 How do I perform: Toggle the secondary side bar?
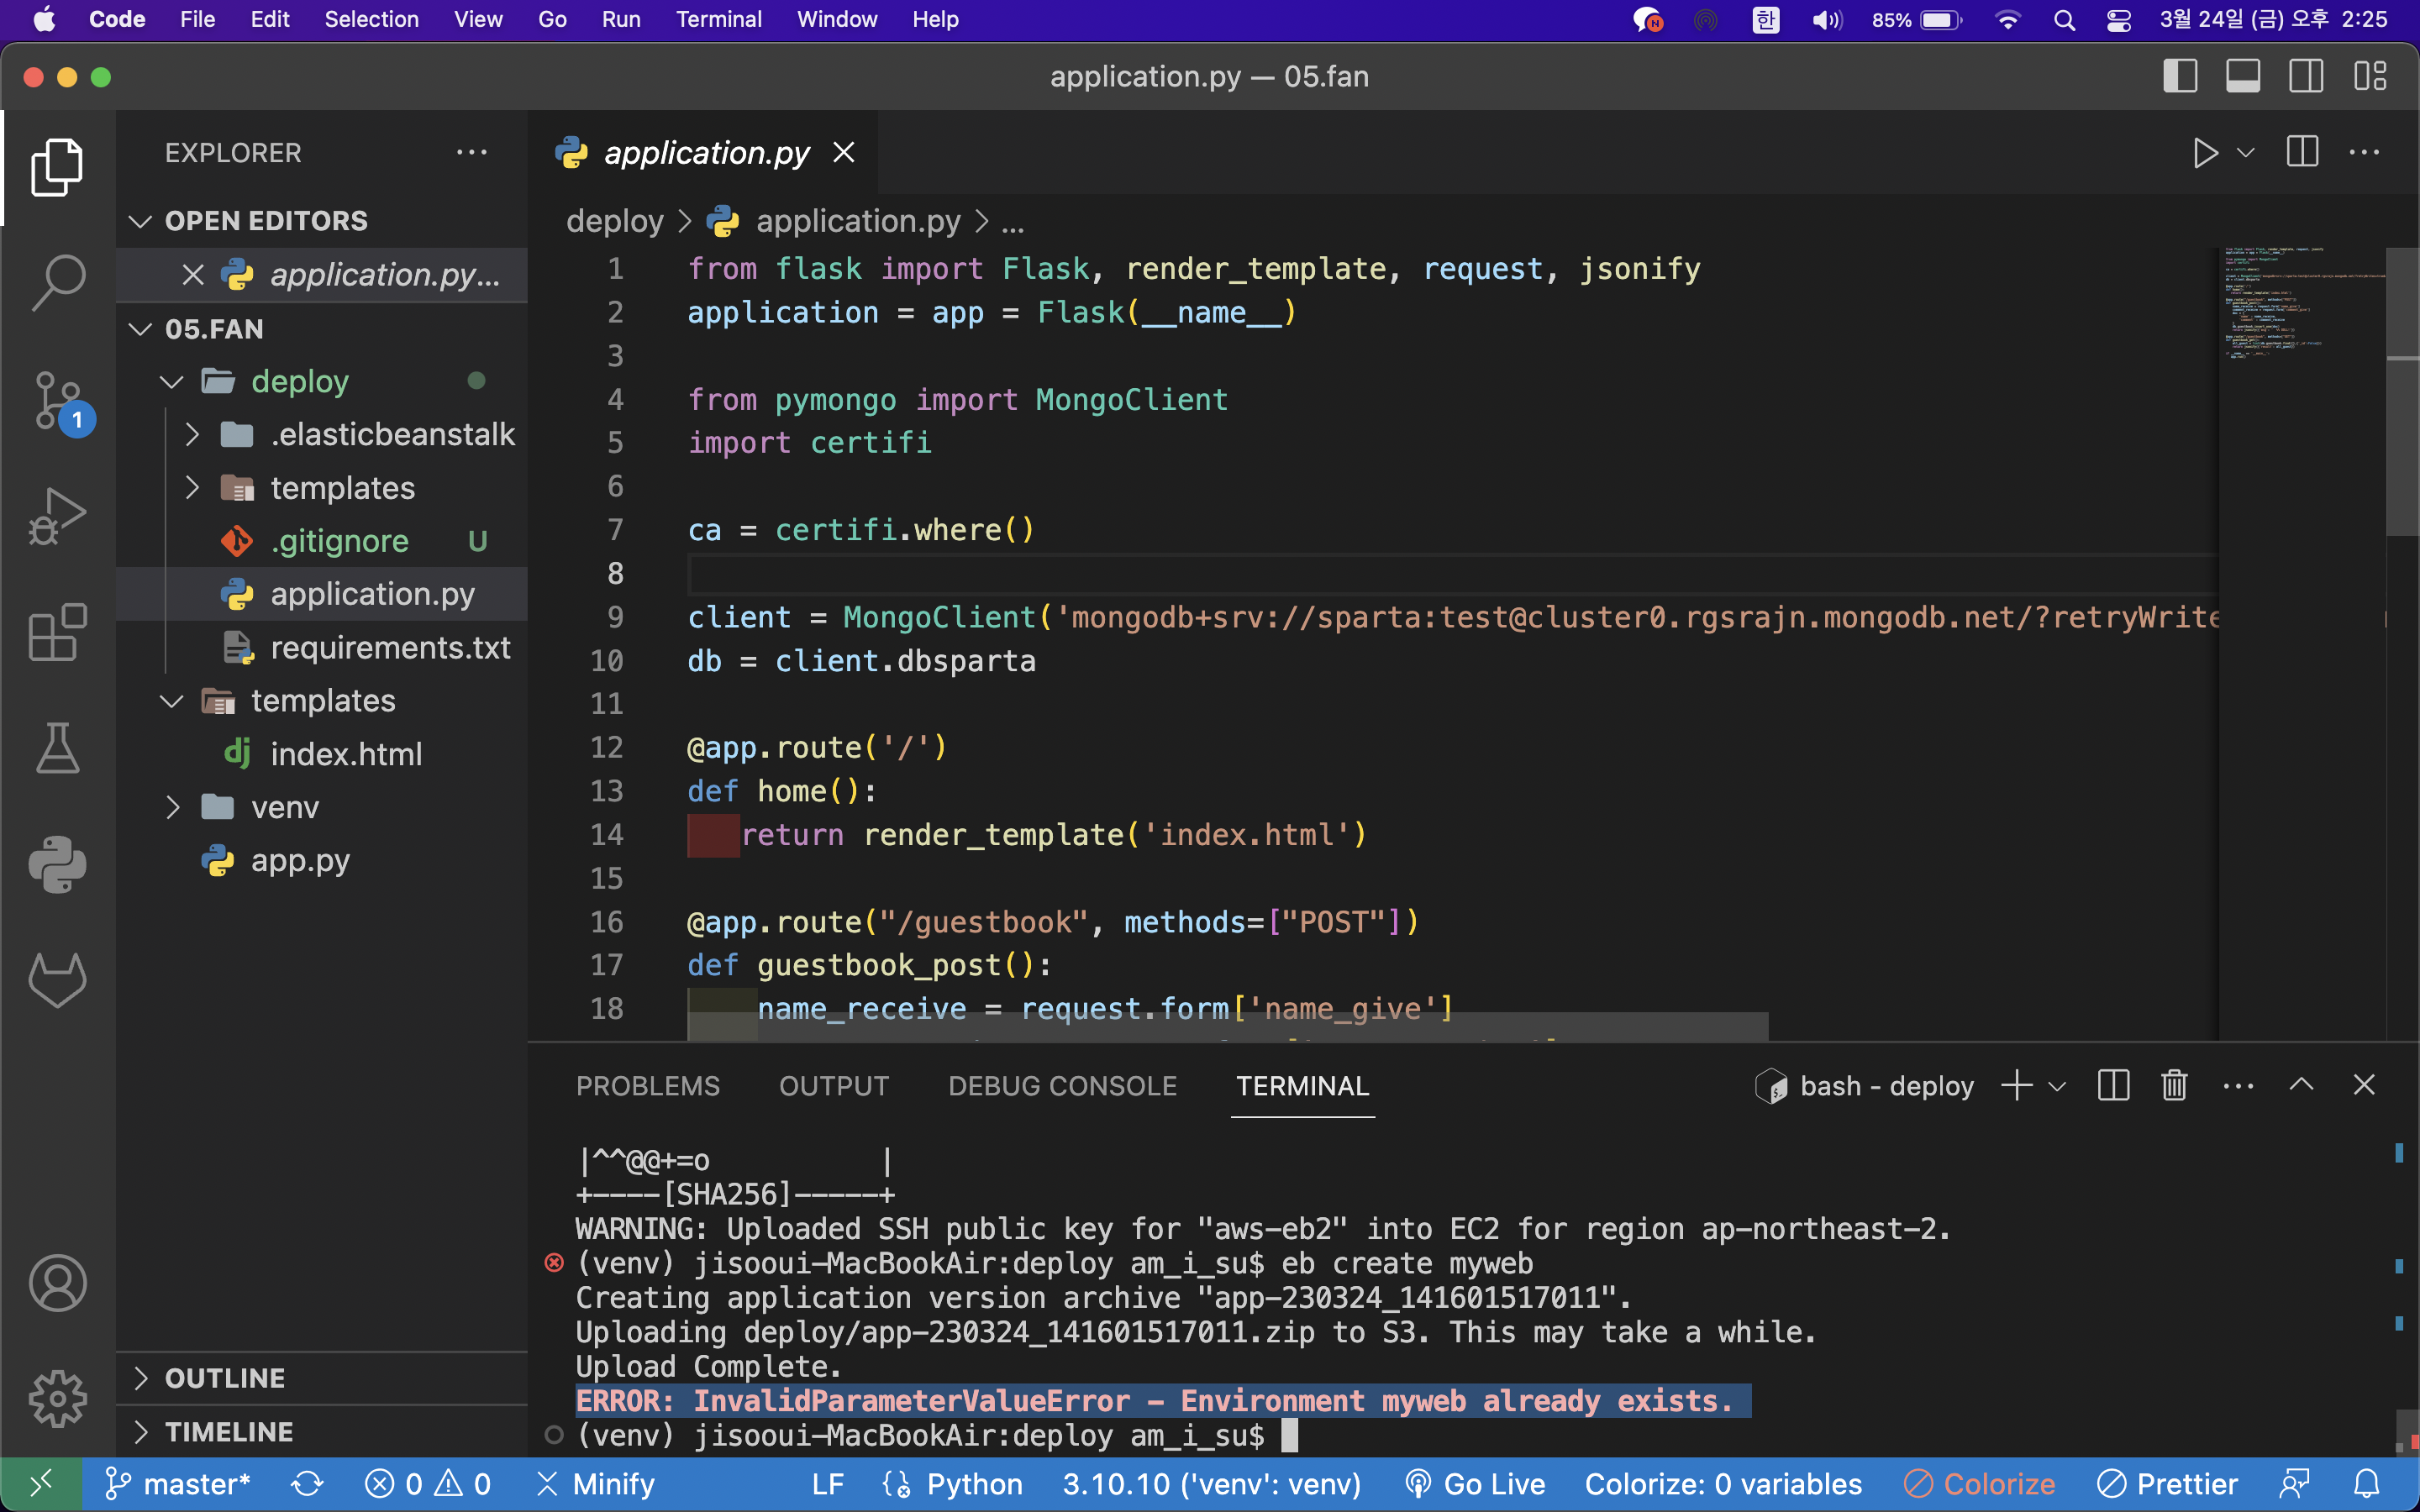coord(2306,76)
